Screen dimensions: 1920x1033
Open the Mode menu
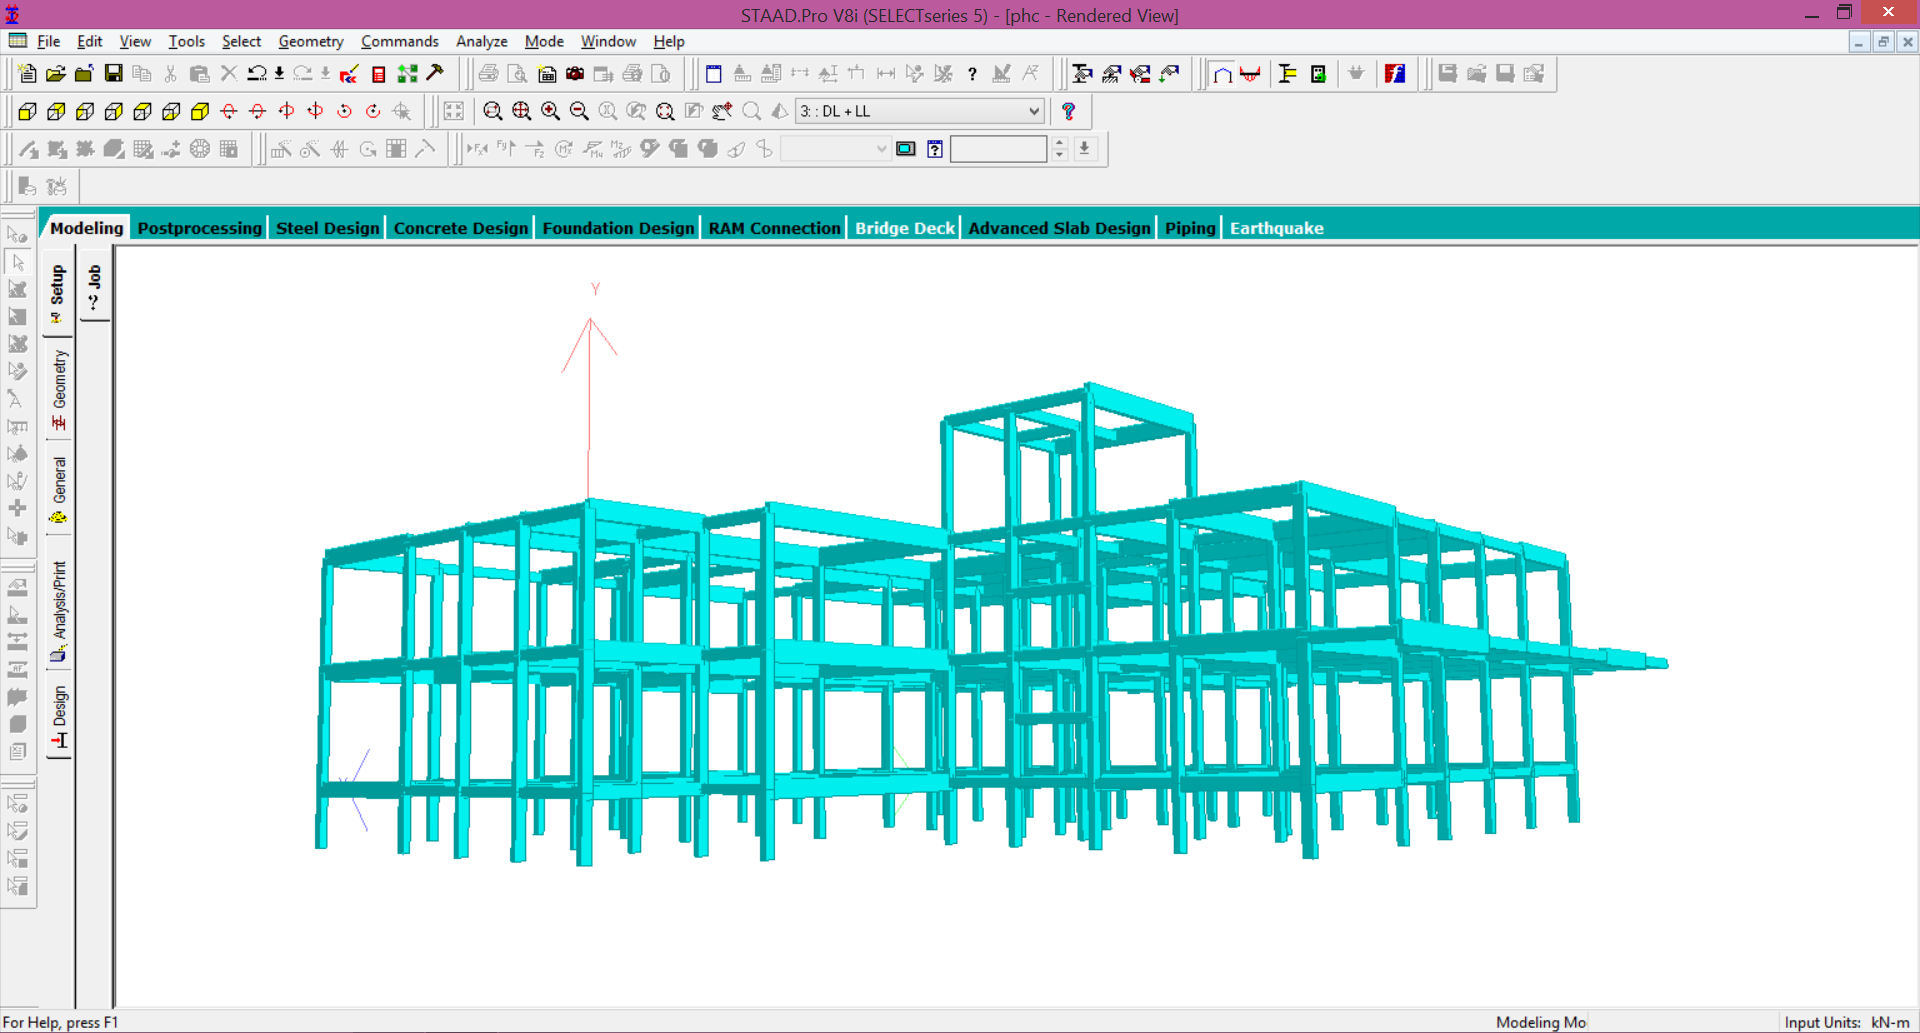click(544, 41)
